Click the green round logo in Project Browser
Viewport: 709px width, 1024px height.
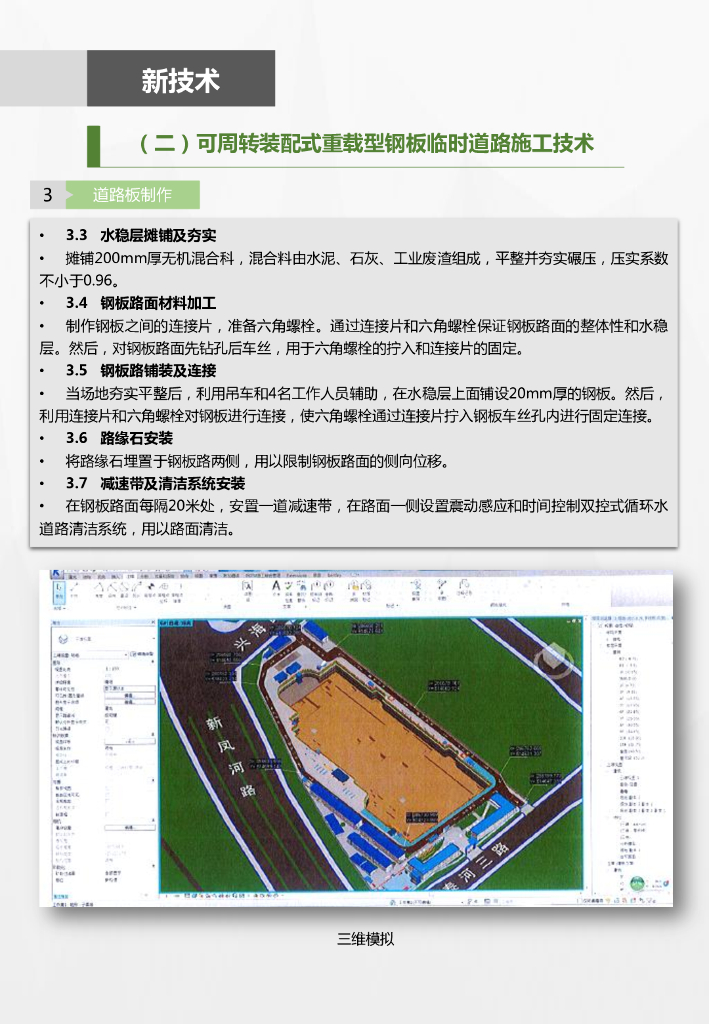point(637,883)
